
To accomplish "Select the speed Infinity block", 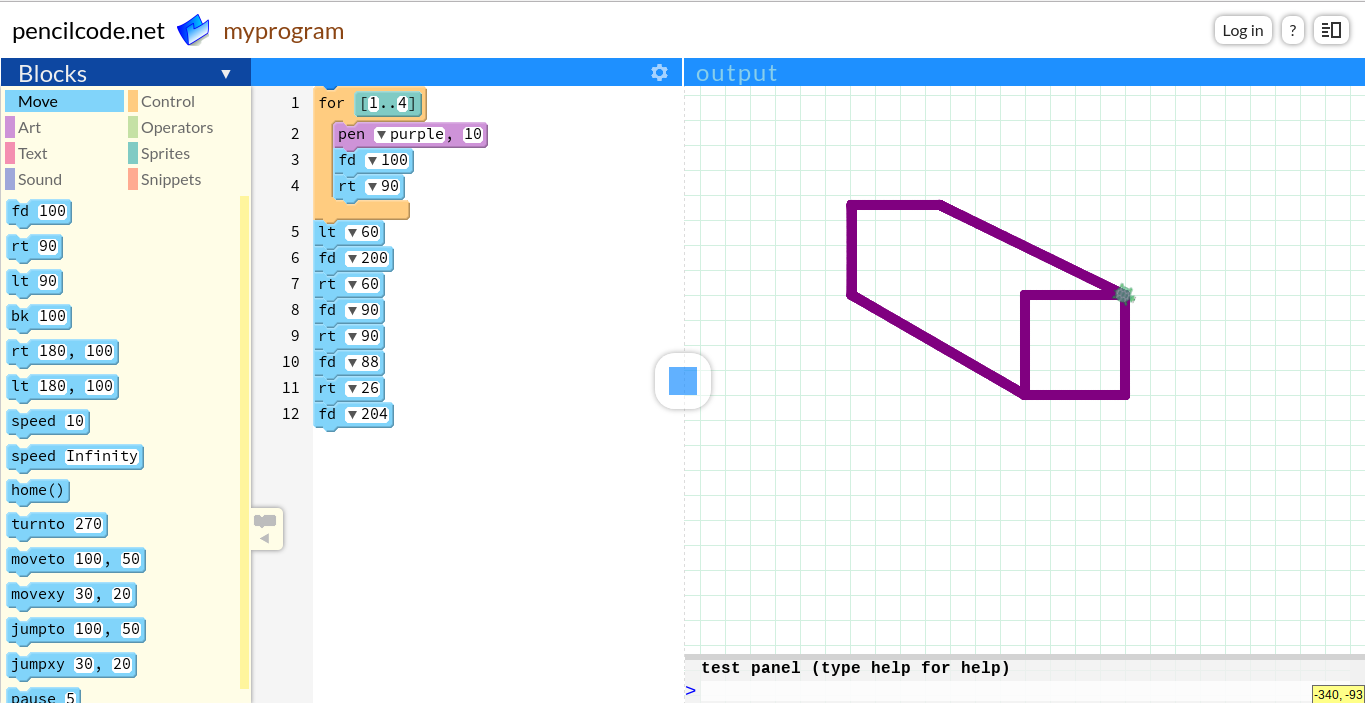I will pyautogui.click(x=75, y=456).
